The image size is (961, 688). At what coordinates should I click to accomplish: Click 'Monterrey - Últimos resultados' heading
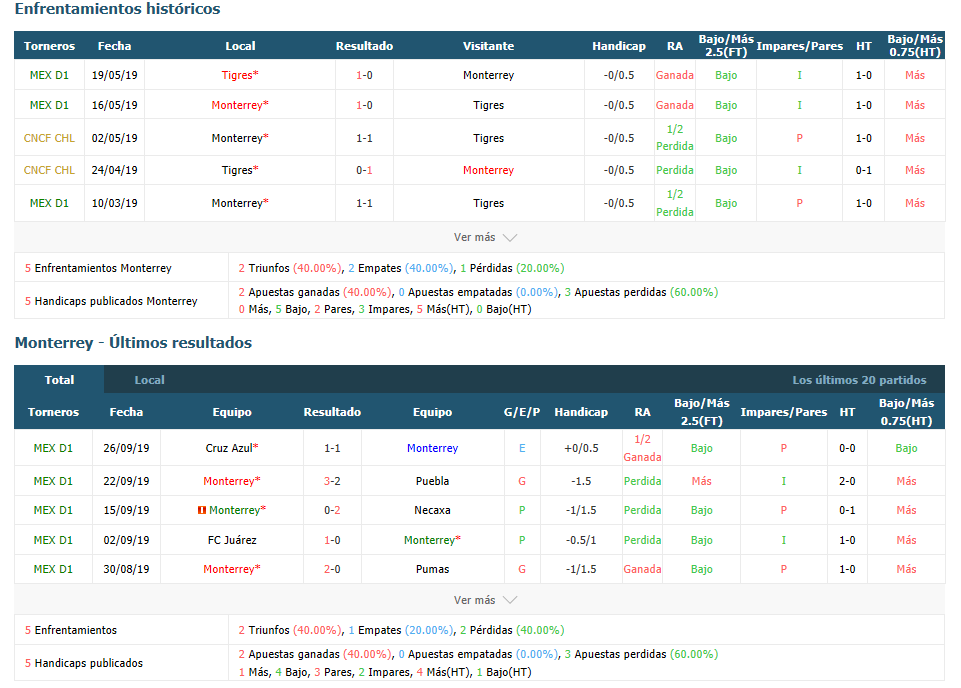[x=133, y=342]
